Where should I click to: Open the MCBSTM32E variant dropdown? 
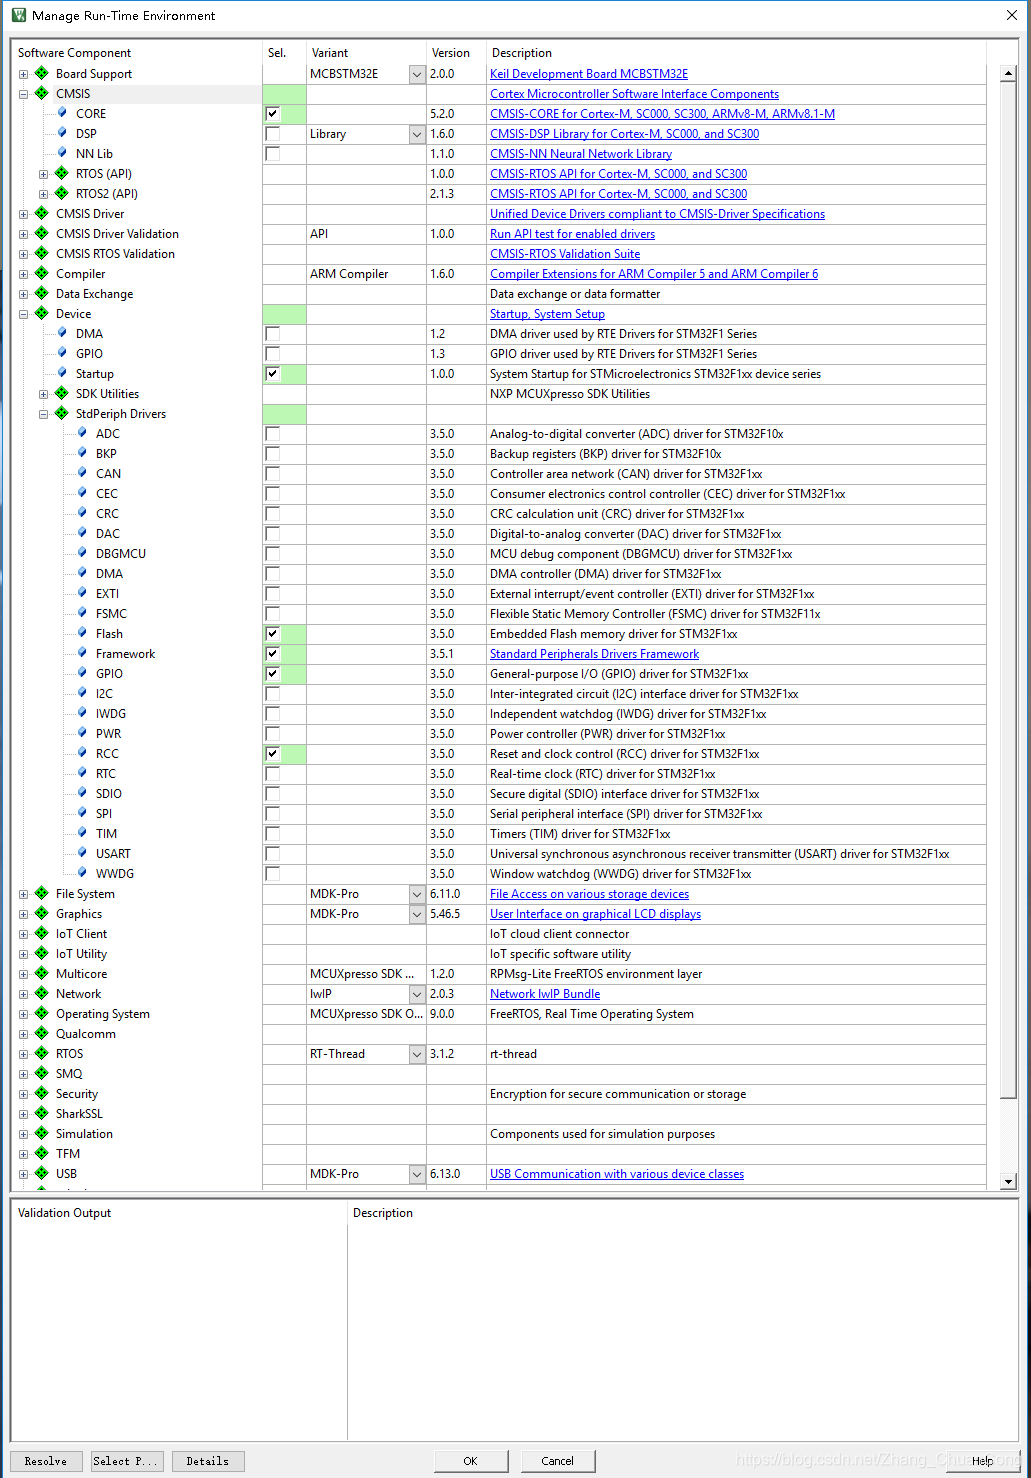pos(416,73)
